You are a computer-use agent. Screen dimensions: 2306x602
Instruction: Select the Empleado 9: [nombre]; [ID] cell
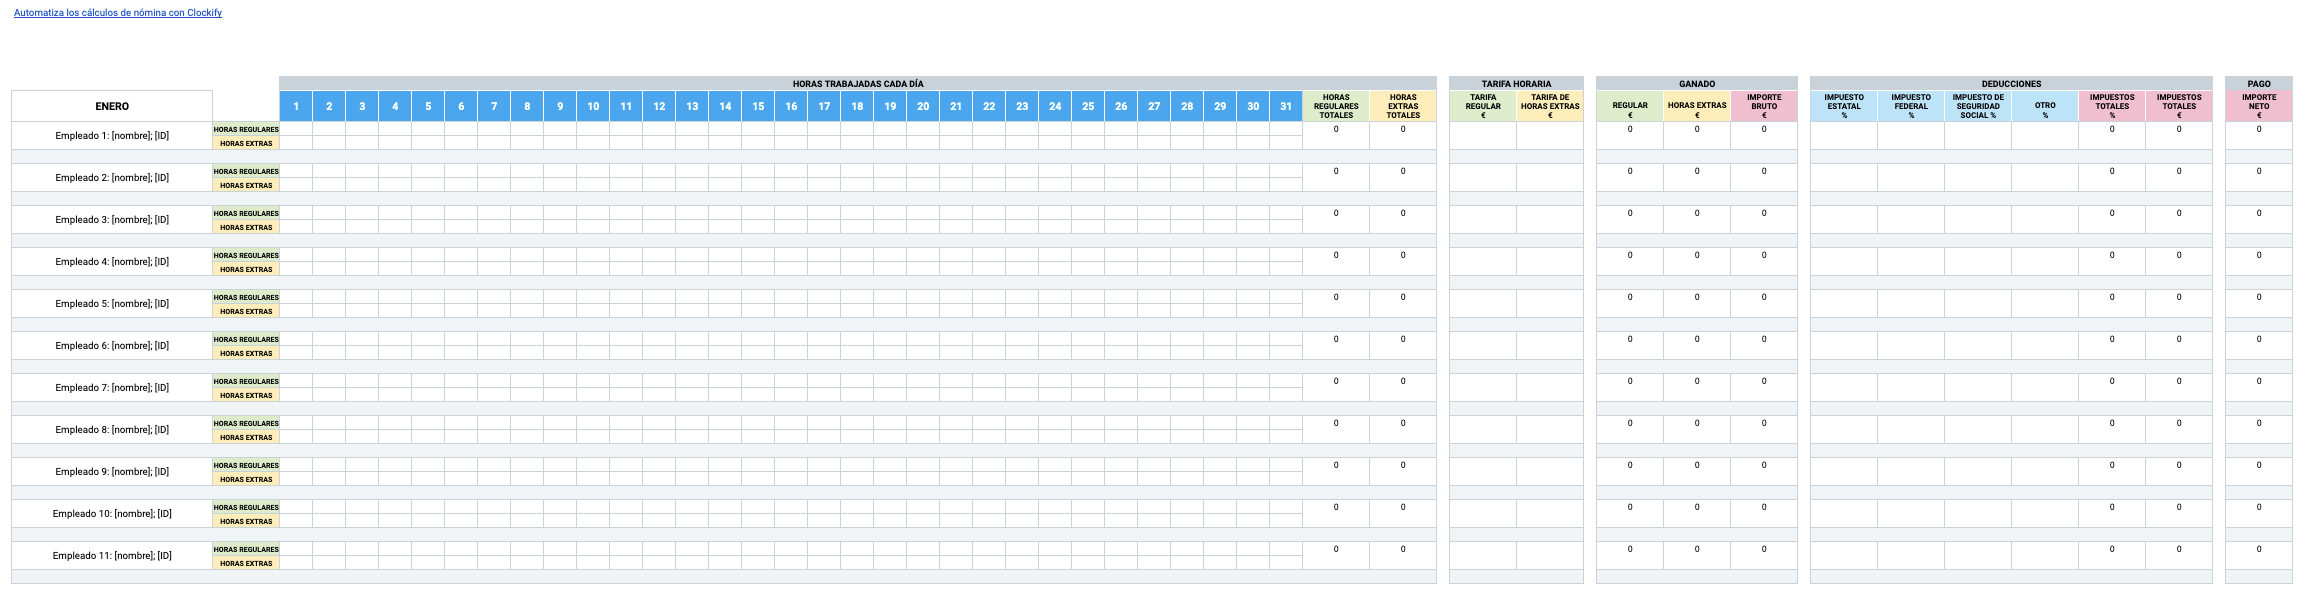[x=112, y=472]
